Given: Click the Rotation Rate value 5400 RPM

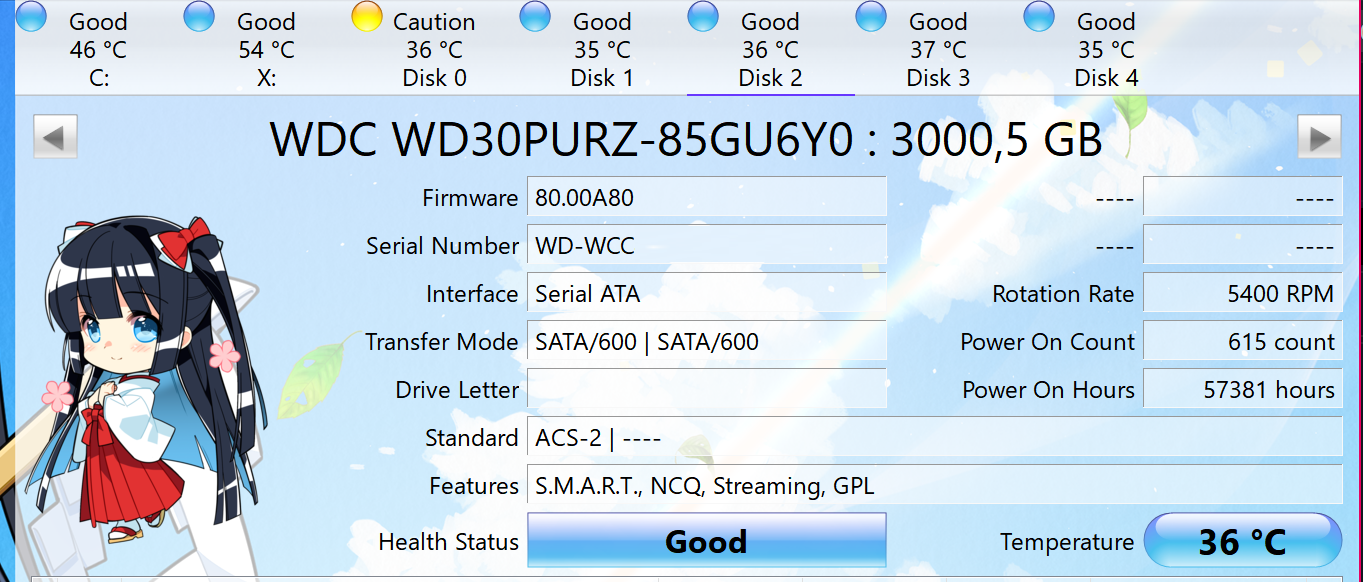Looking at the screenshot, I should coord(1243,293).
